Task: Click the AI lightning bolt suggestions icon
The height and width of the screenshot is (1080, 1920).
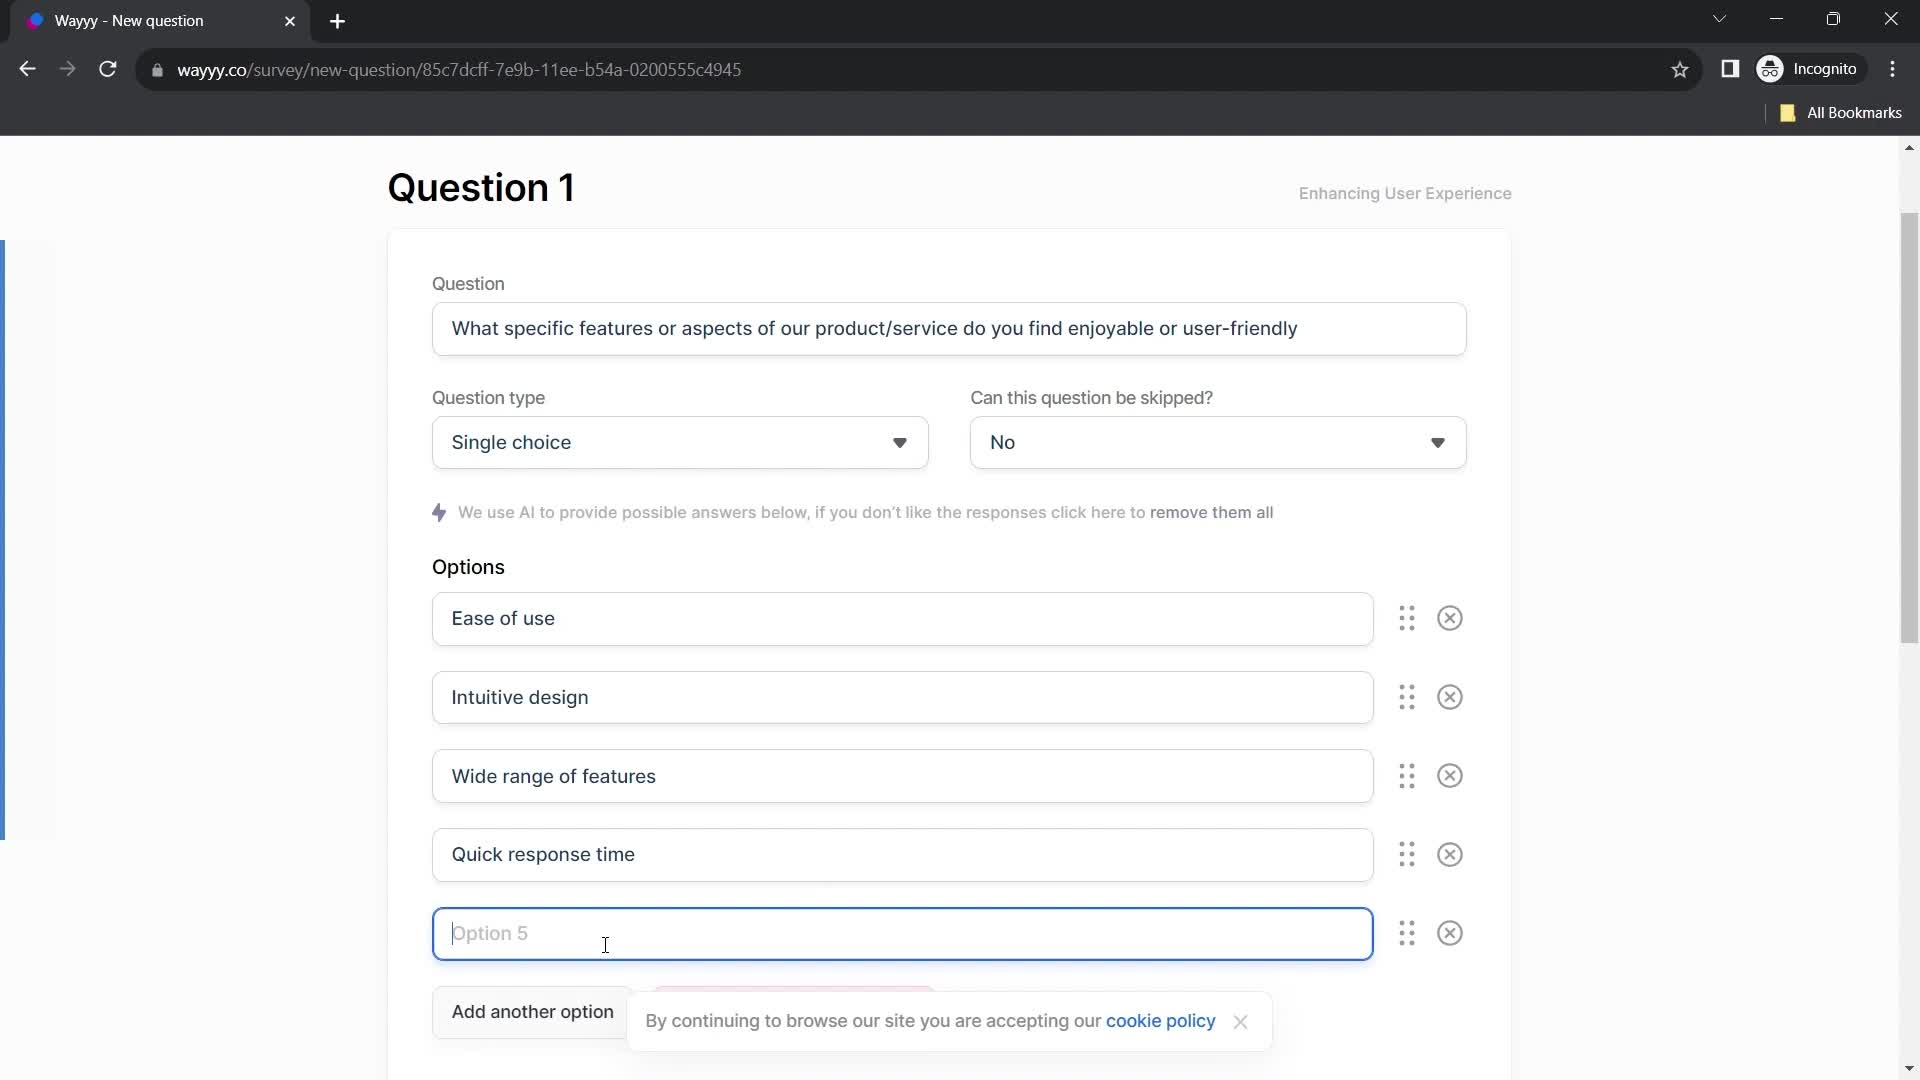Action: [x=442, y=512]
